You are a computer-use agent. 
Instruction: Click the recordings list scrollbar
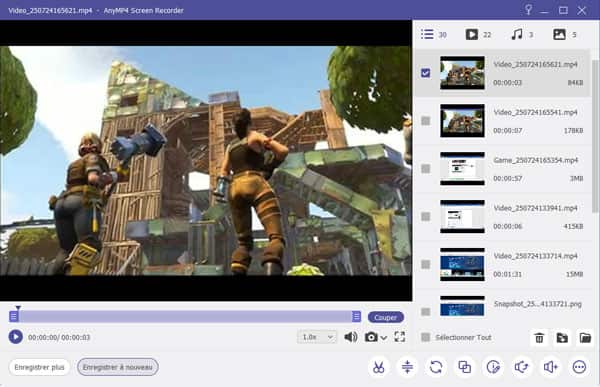595,136
